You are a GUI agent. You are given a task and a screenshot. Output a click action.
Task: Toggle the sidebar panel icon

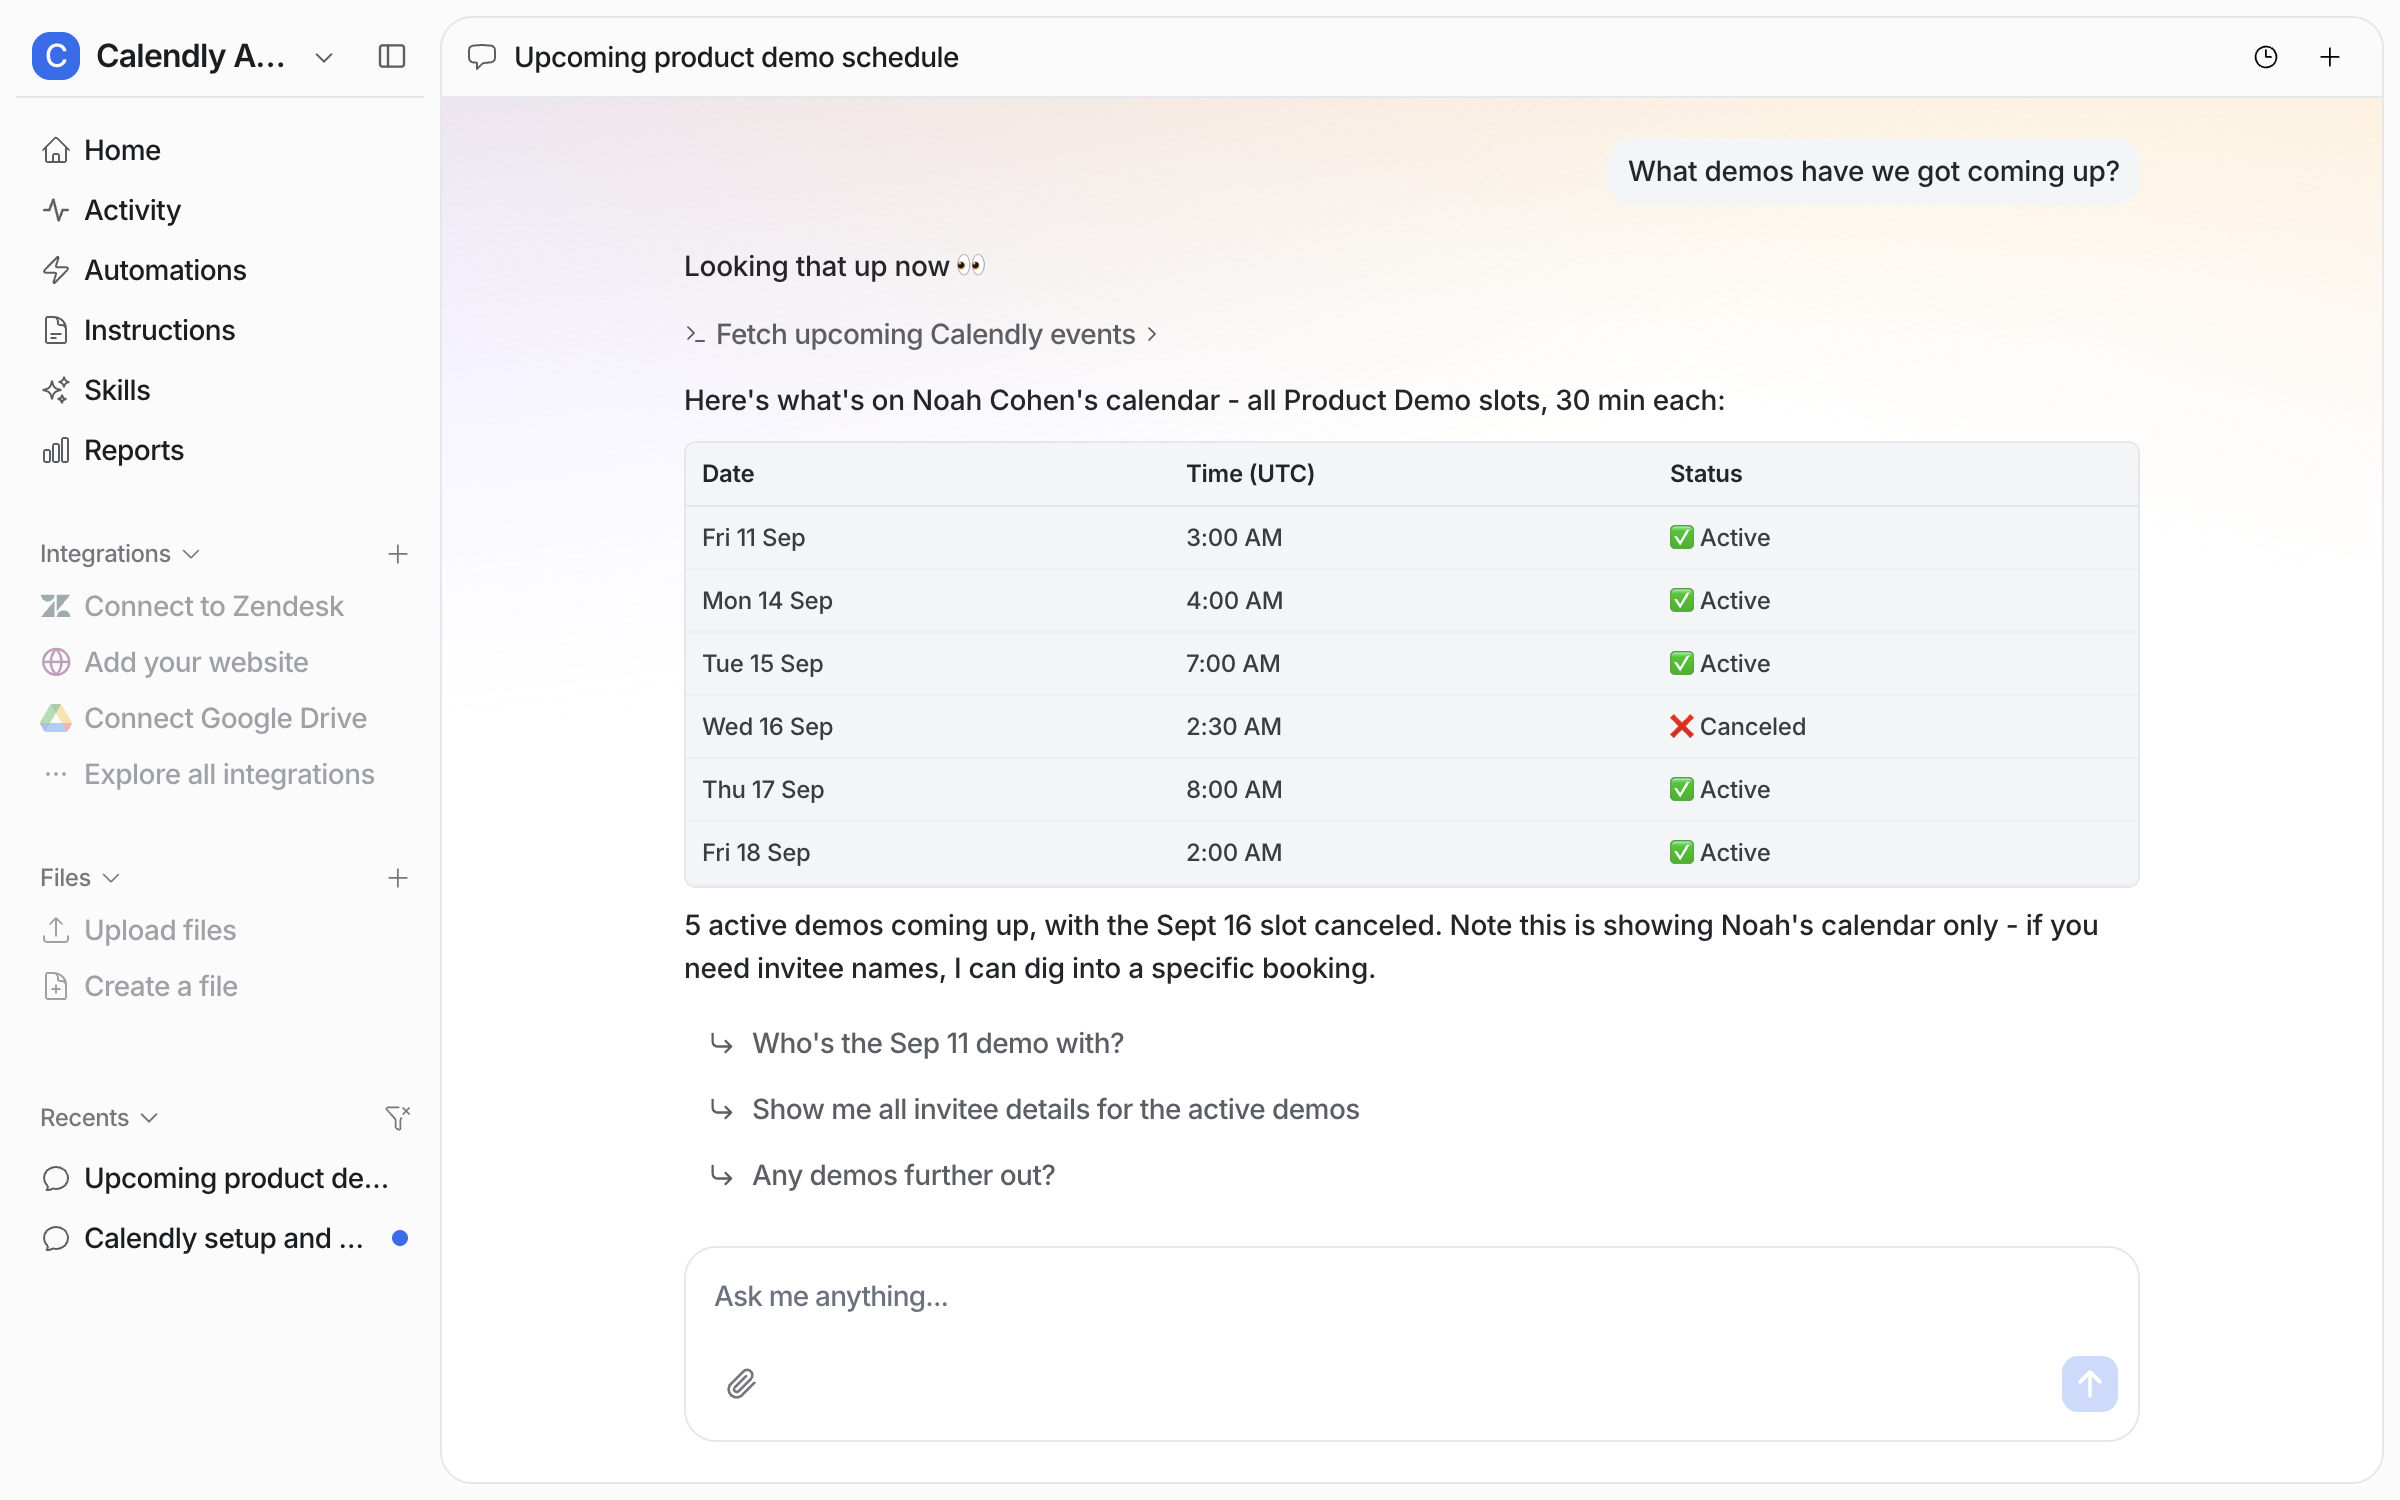[392, 56]
